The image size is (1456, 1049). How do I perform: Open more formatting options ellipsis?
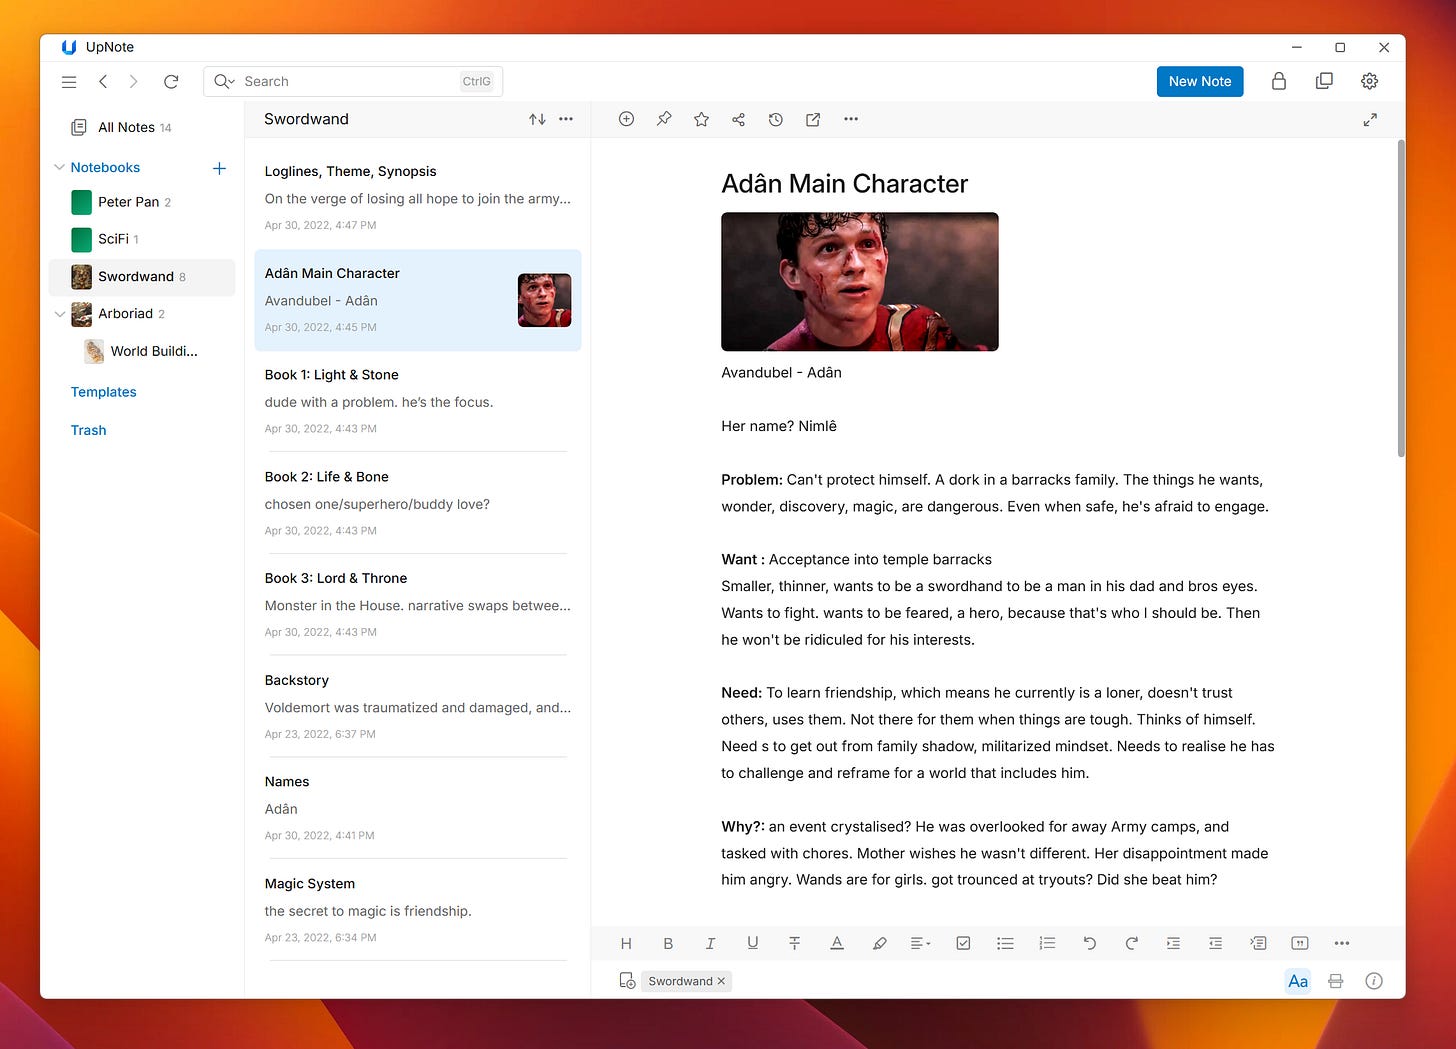pos(1342,943)
